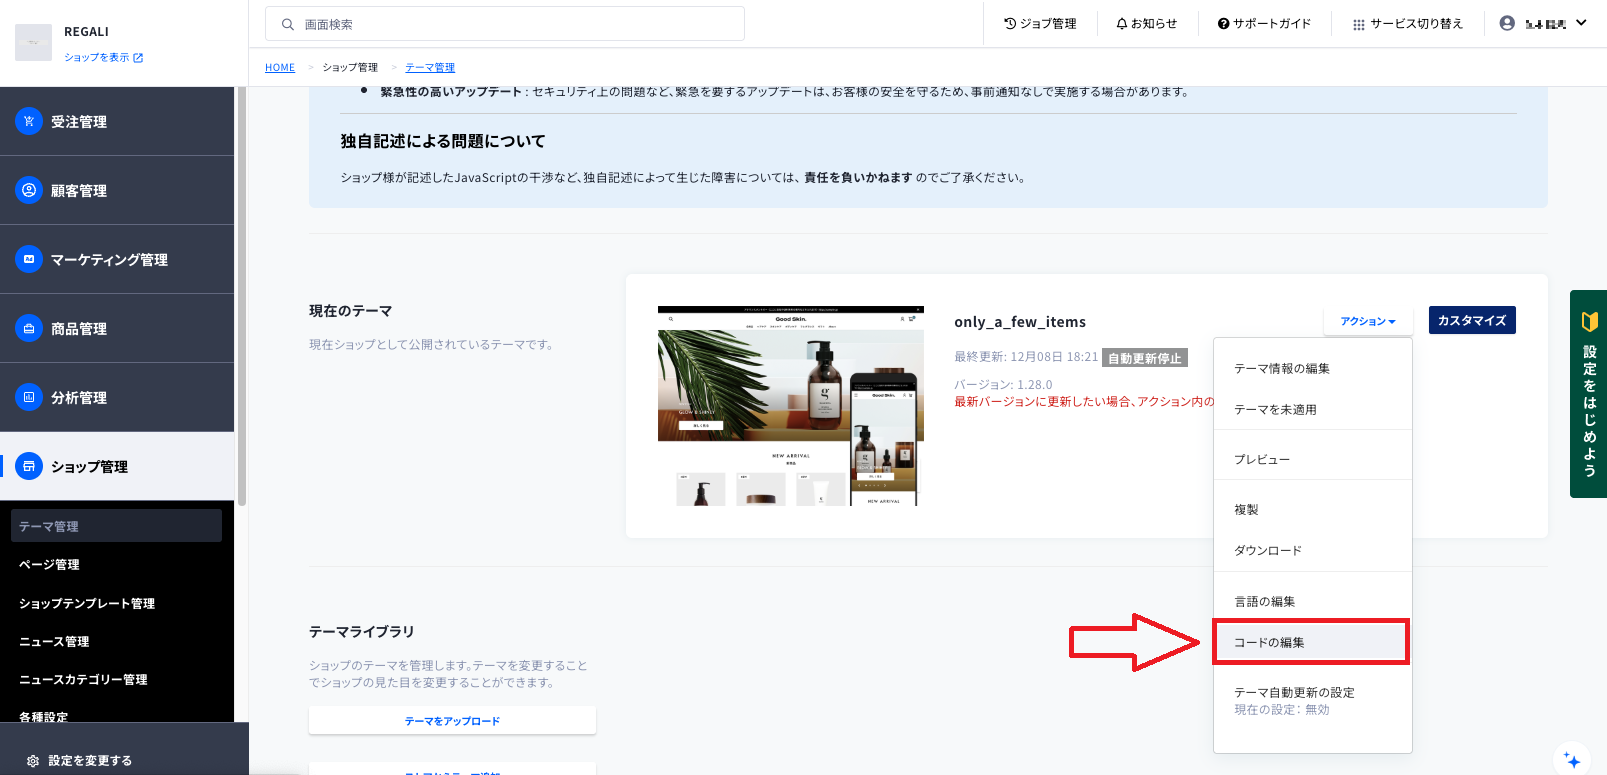Click the 自動更新停止 status badge
1607x775 pixels.
click(1145, 358)
